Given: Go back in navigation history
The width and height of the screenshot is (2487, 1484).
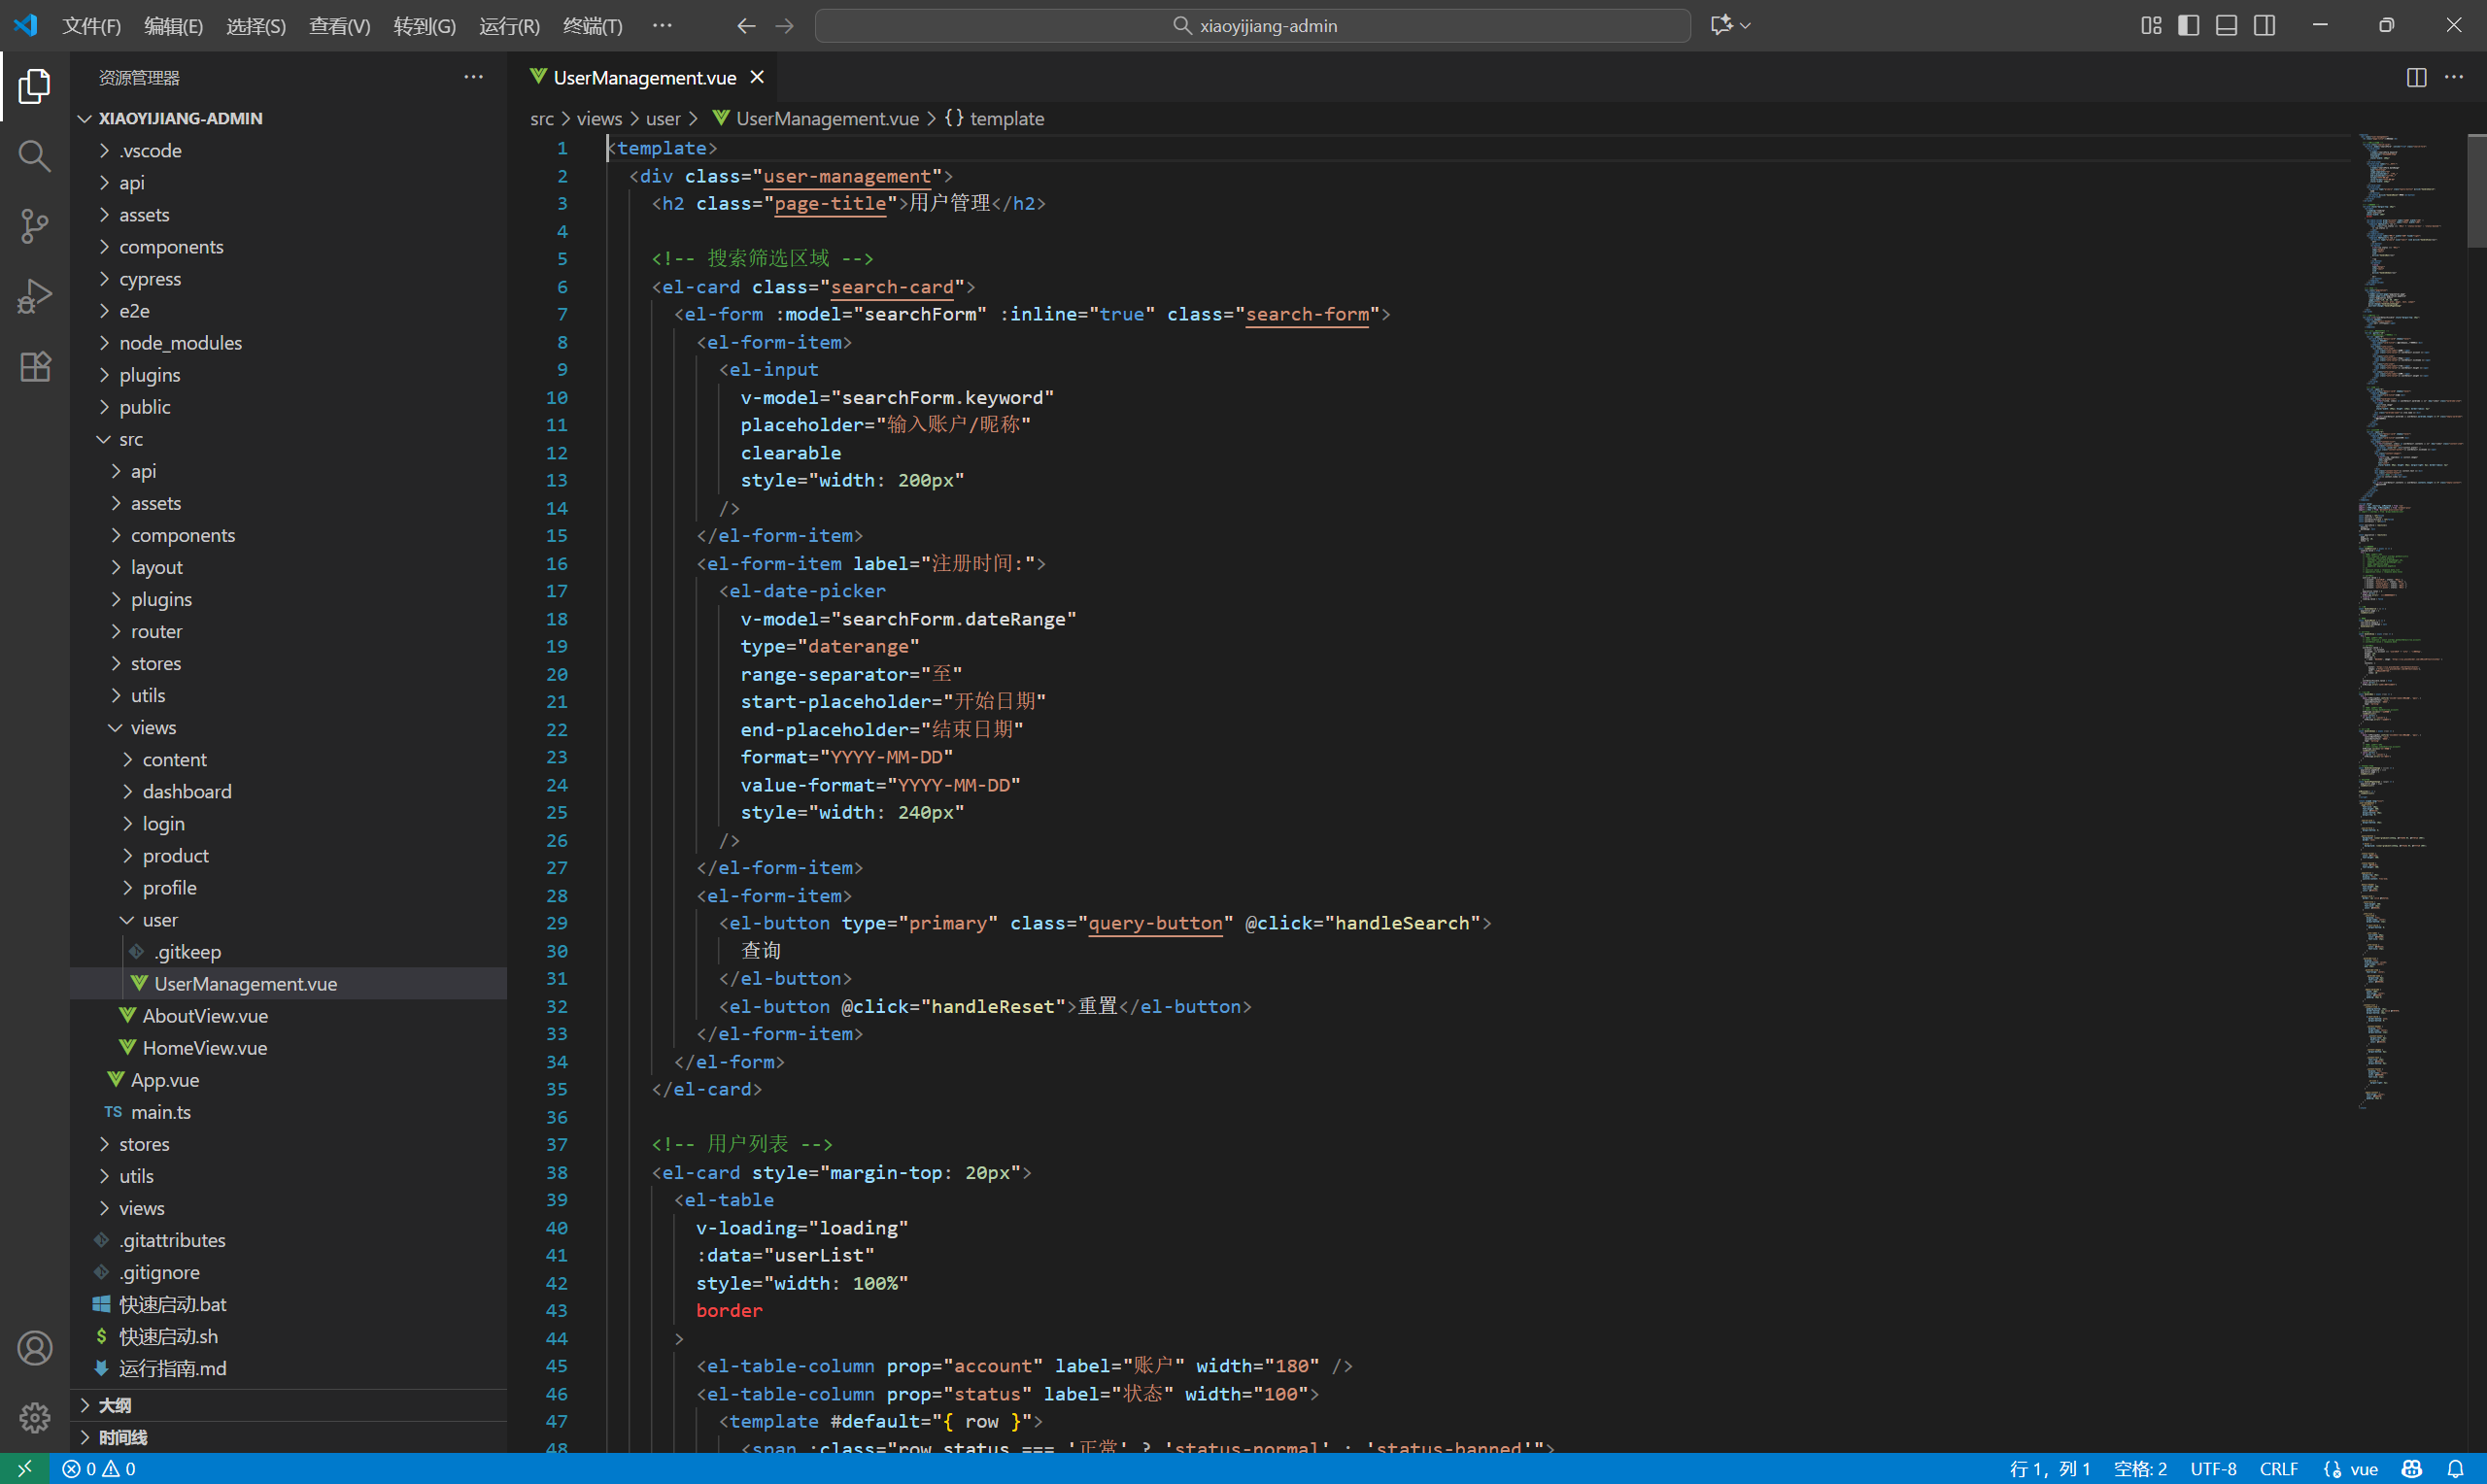Looking at the screenshot, I should 746,26.
